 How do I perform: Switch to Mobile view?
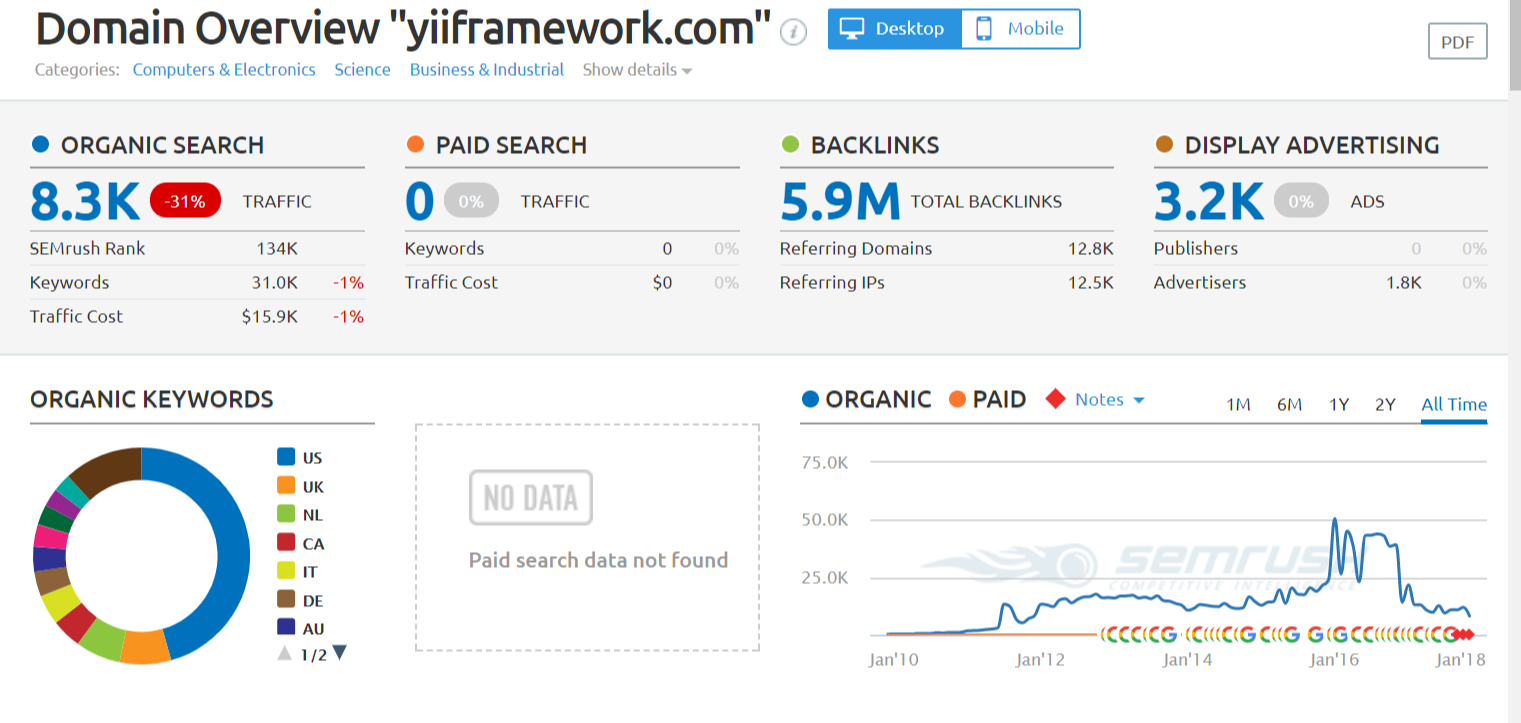[x=1021, y=29]
